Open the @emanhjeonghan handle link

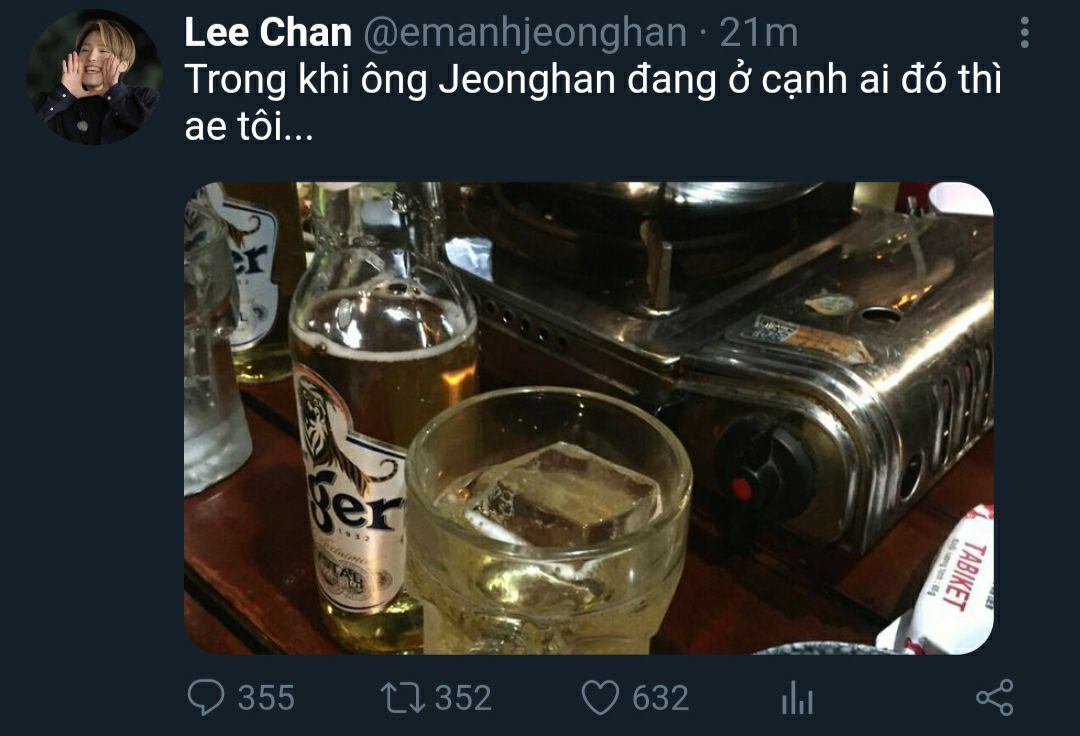coord(525,34)
